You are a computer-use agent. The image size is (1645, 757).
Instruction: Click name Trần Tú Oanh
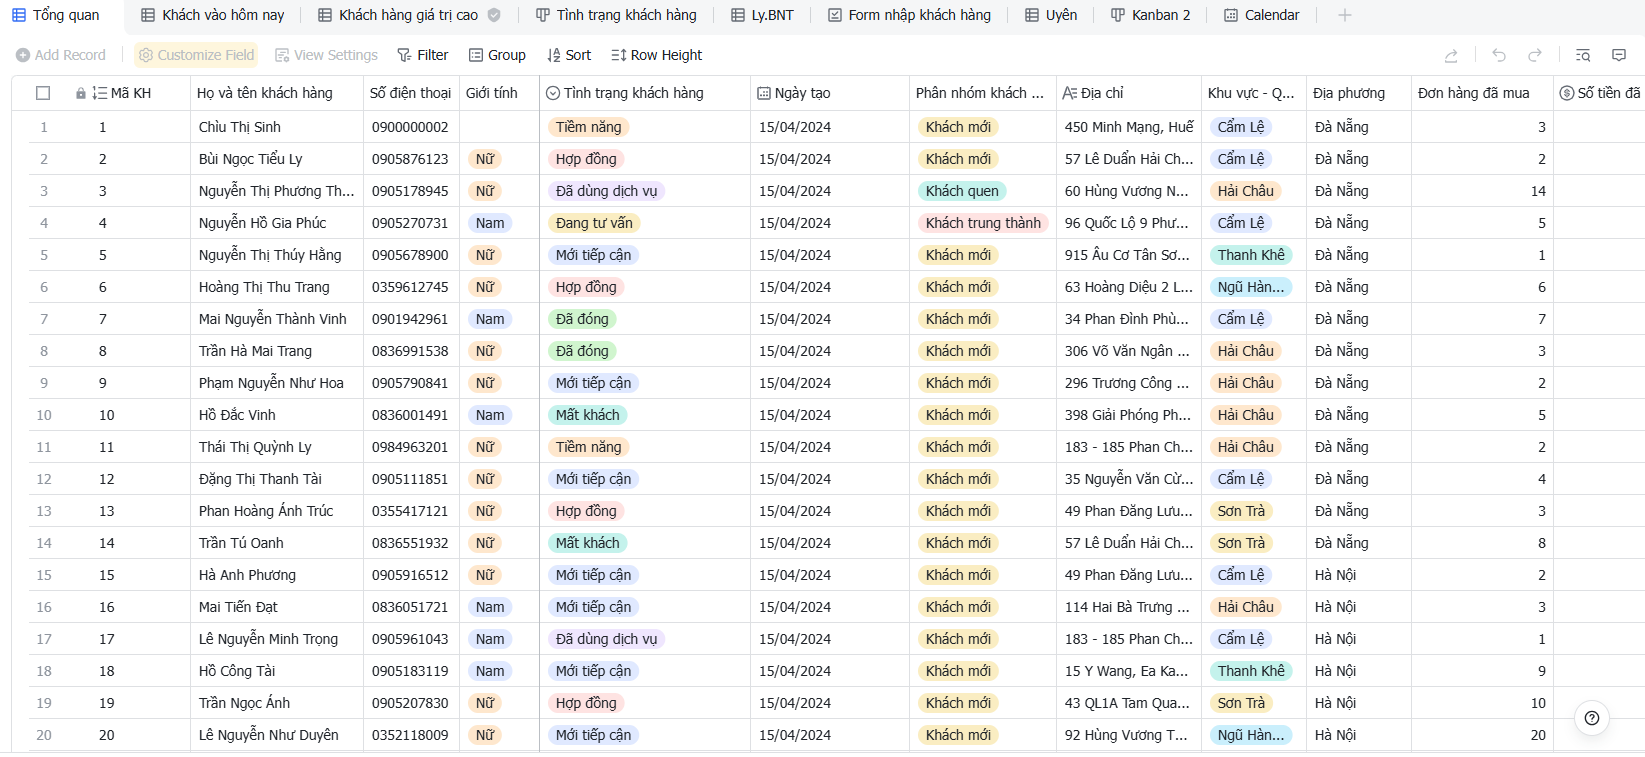click(241, 543)
